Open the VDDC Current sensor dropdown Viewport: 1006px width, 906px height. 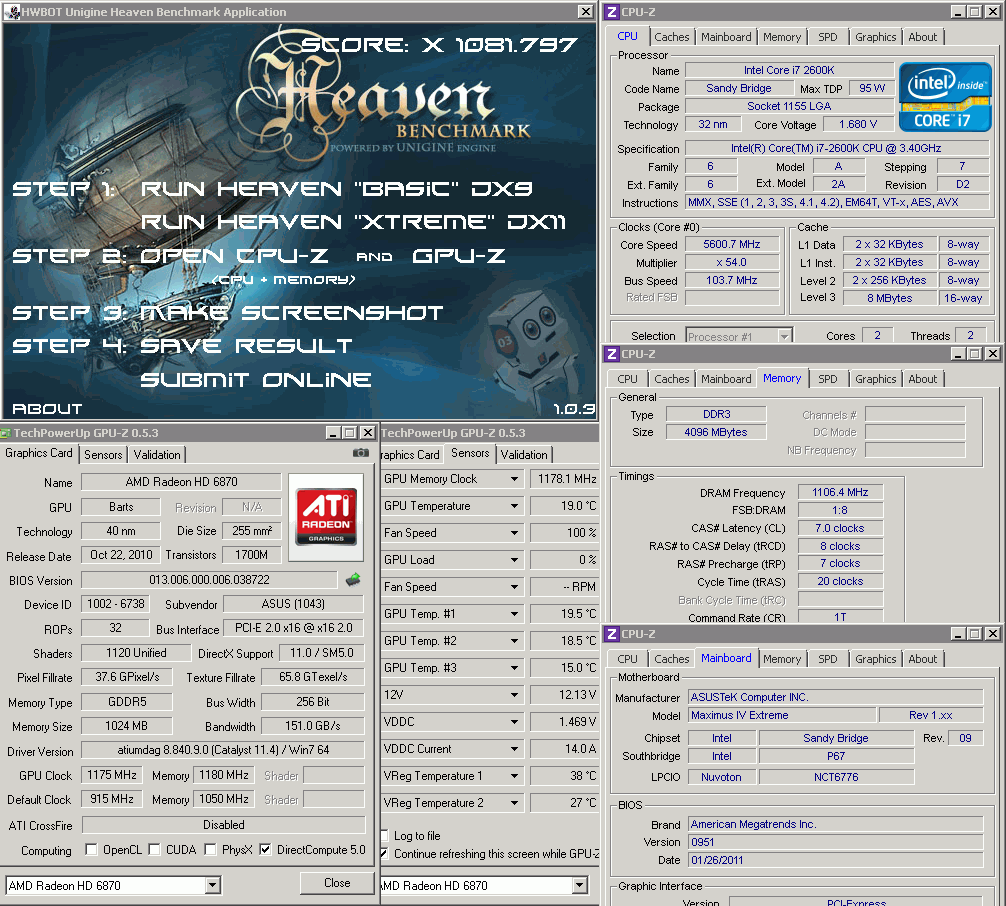tap(514, 749)
